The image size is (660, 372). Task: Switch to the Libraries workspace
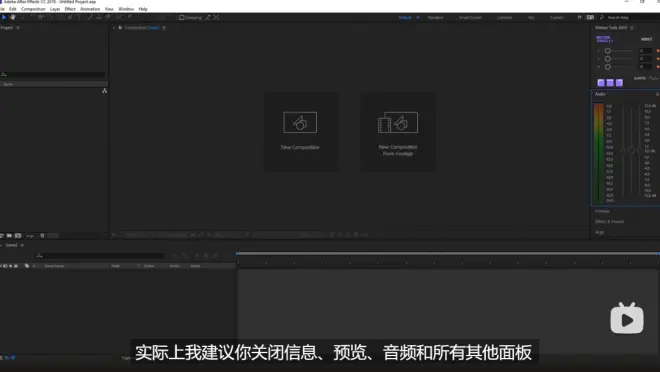click(504, 18)
